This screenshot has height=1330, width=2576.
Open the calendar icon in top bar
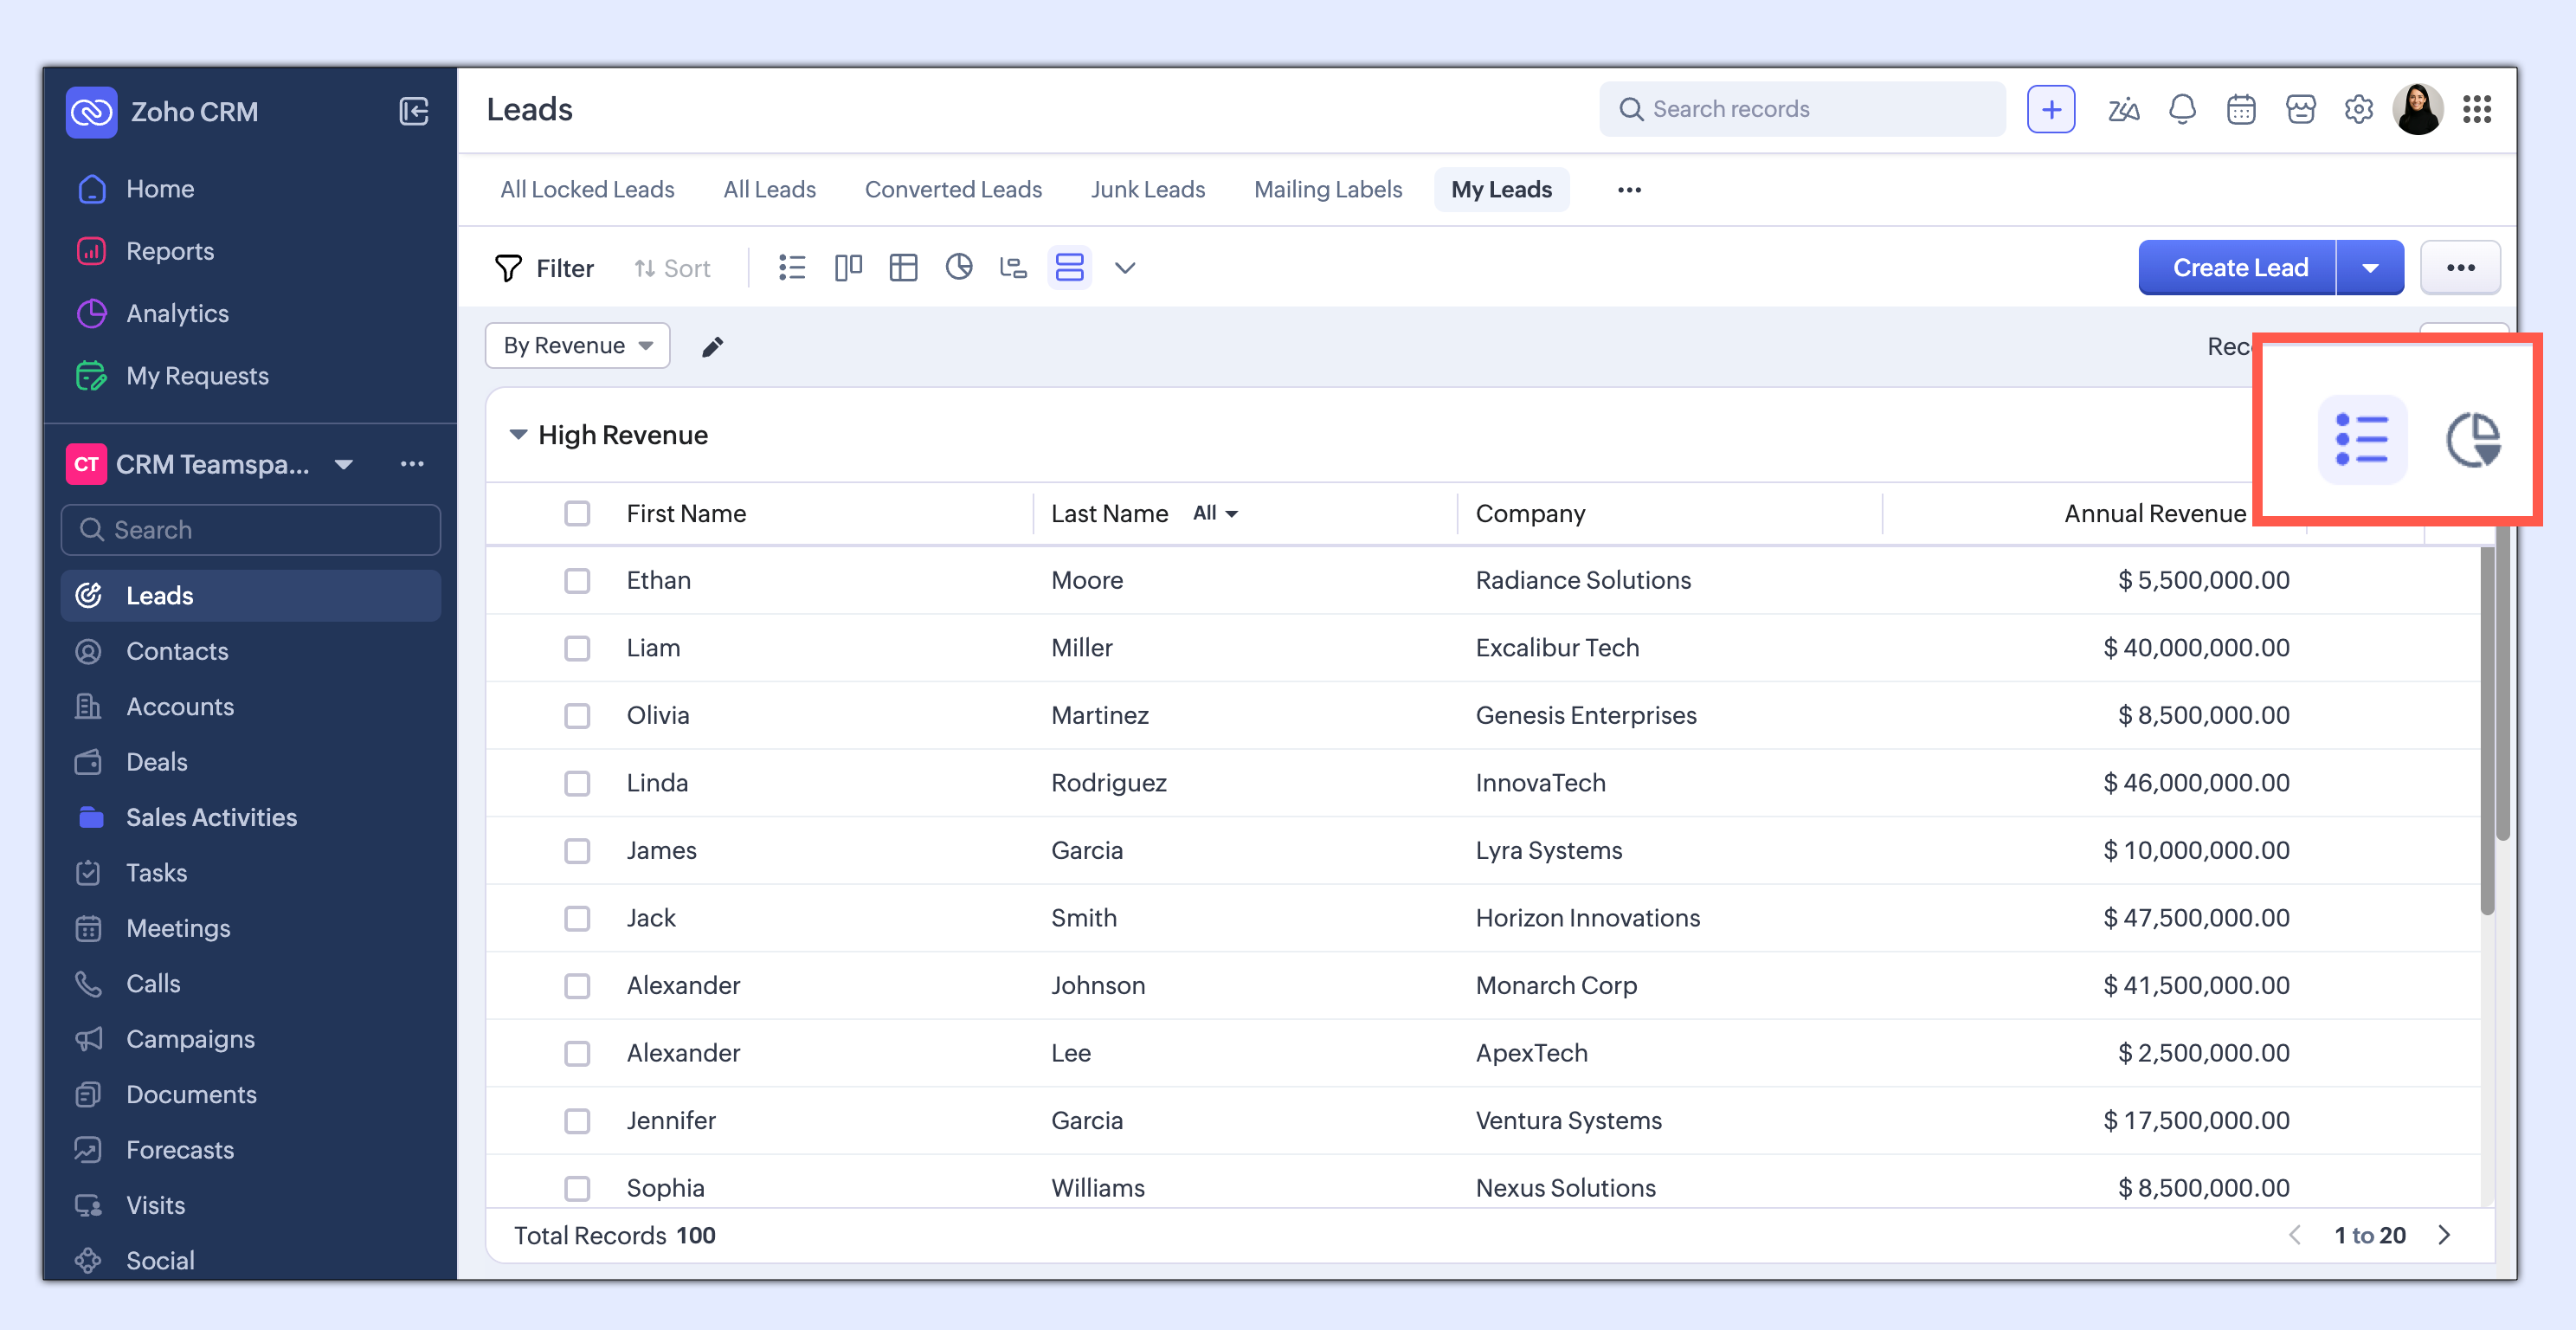tap(2240, 109)
